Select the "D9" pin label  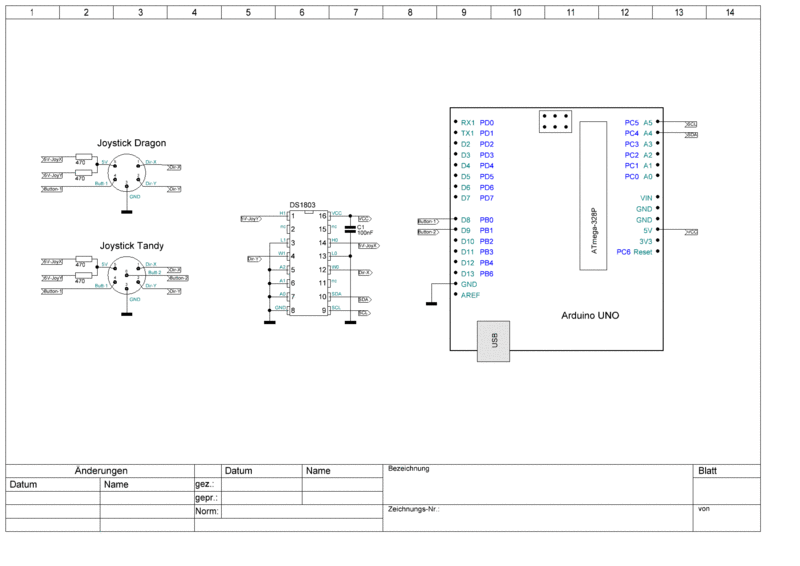(x=466, y=231)
